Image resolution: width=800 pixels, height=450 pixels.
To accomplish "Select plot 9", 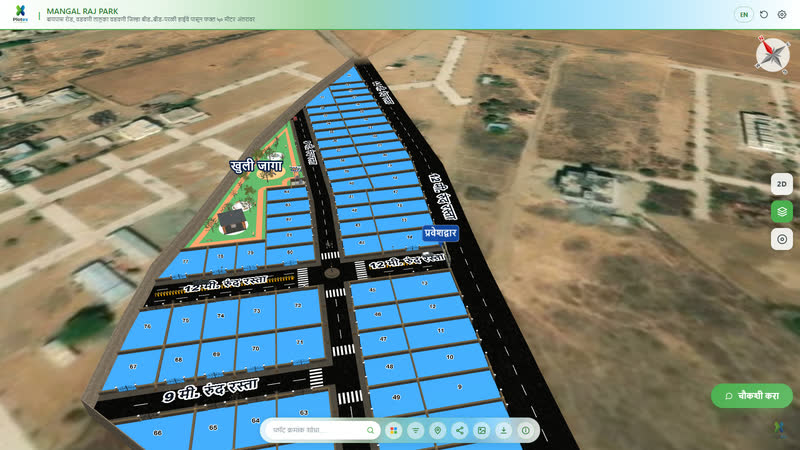I will click(x=459, y=388).
